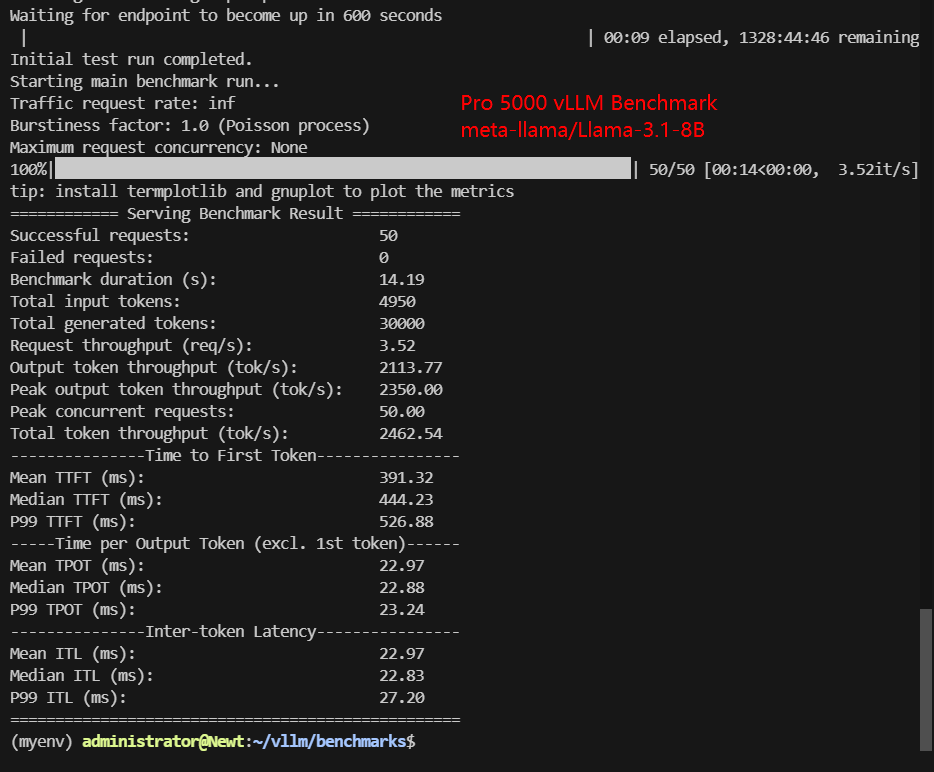934x772 pixels.
Task: Click the peak output throughput value 2350.00
Action: pyautogui.click(x=410, y=390)
